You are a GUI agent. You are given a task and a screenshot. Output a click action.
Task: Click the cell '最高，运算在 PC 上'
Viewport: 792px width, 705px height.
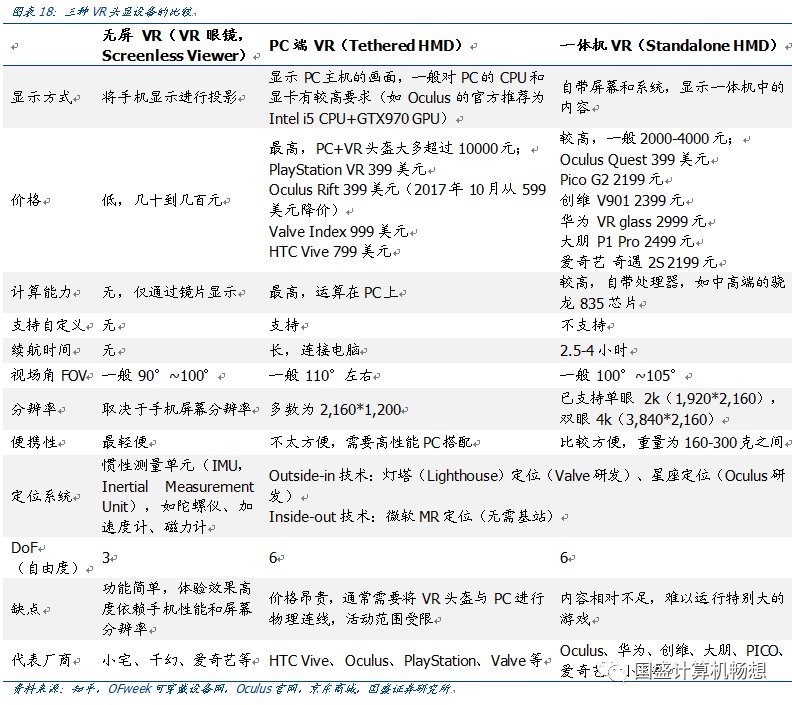pos(333,292)
